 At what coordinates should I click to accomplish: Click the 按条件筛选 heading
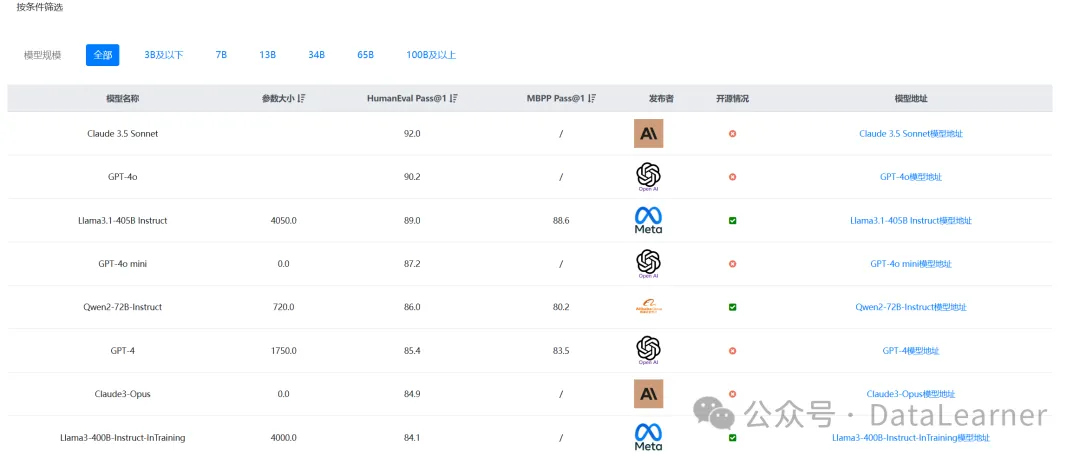click(x=40, y=7)
